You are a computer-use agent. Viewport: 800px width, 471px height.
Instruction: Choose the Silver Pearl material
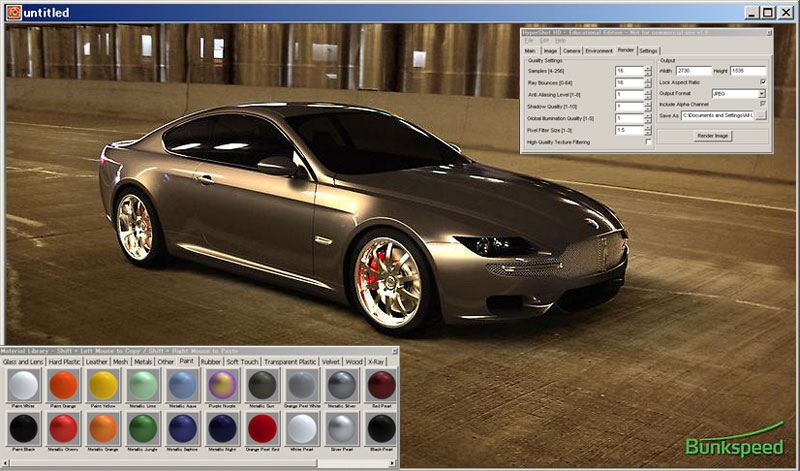tap(341, 429)
